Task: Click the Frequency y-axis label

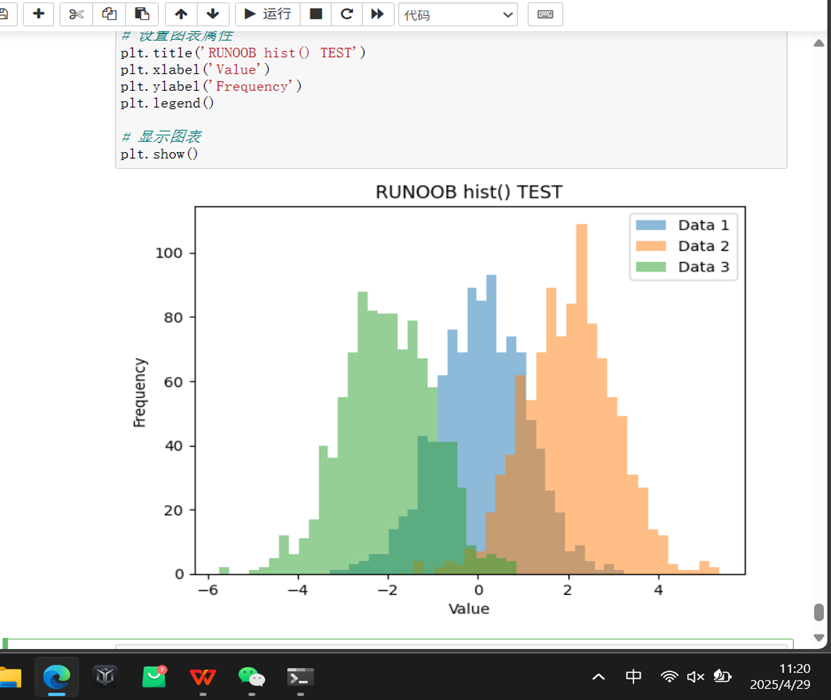Action: point(139,392)
